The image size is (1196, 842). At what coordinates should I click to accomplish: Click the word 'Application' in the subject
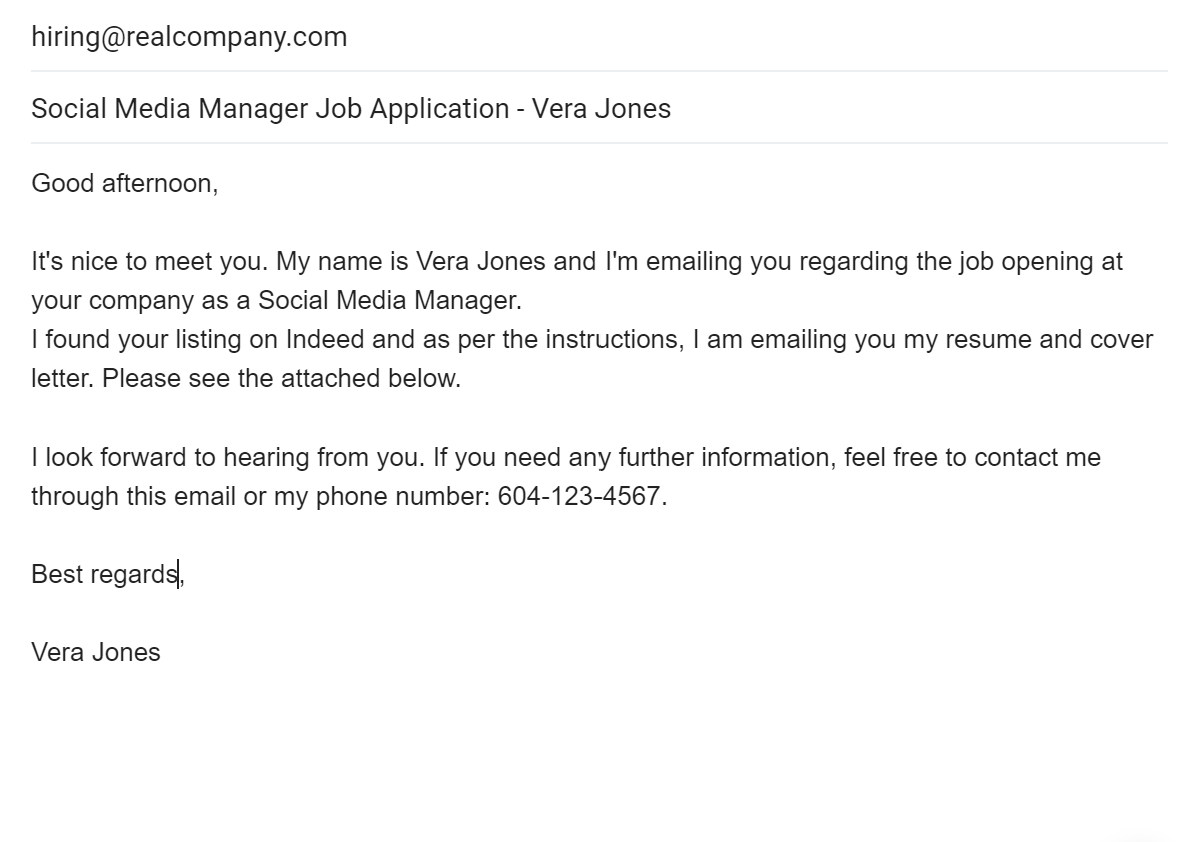click(x=439, y=108)
